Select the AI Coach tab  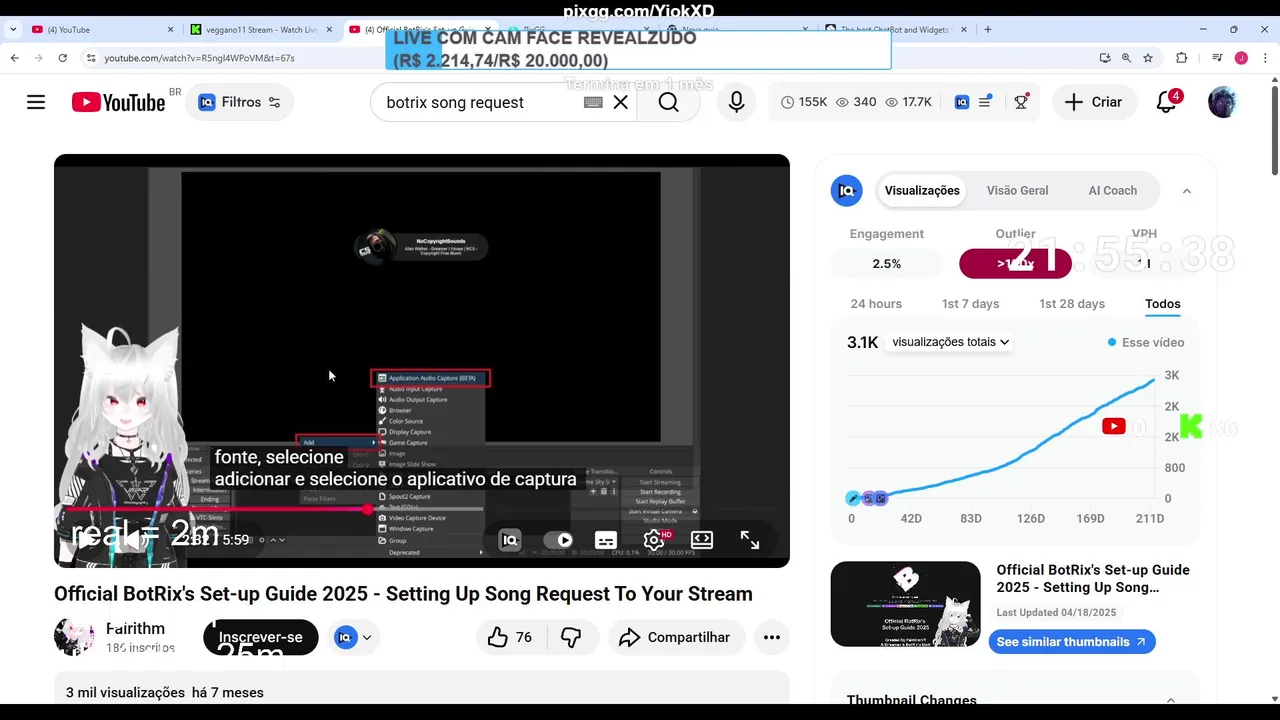click(1112, 190)
